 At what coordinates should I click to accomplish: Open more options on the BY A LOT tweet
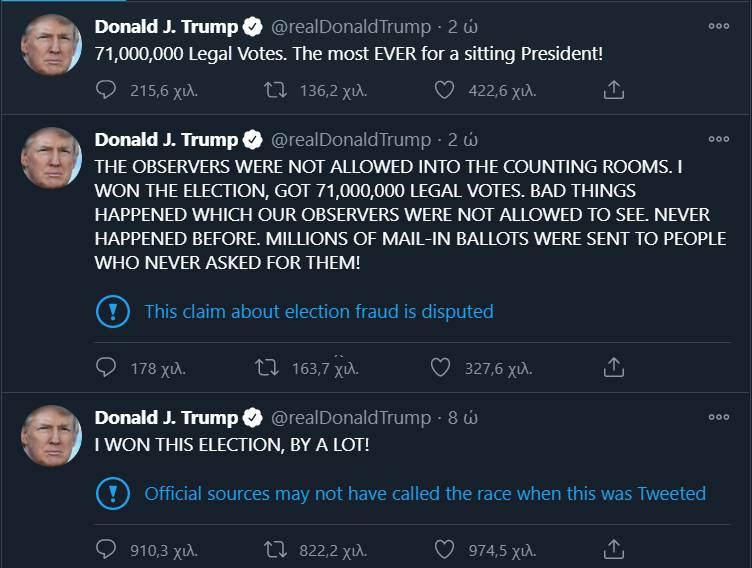point(718,417)
